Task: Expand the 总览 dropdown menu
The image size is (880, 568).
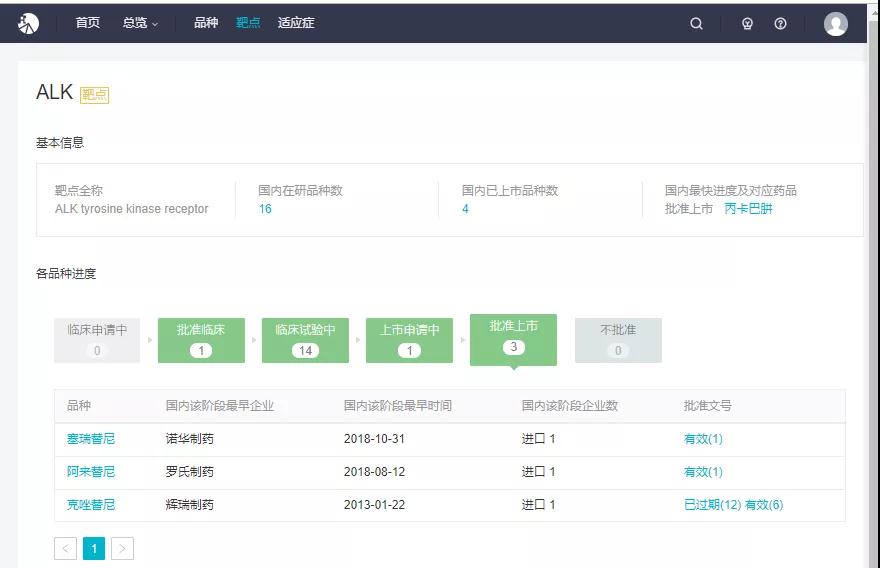Action: (x=140, y=23)
